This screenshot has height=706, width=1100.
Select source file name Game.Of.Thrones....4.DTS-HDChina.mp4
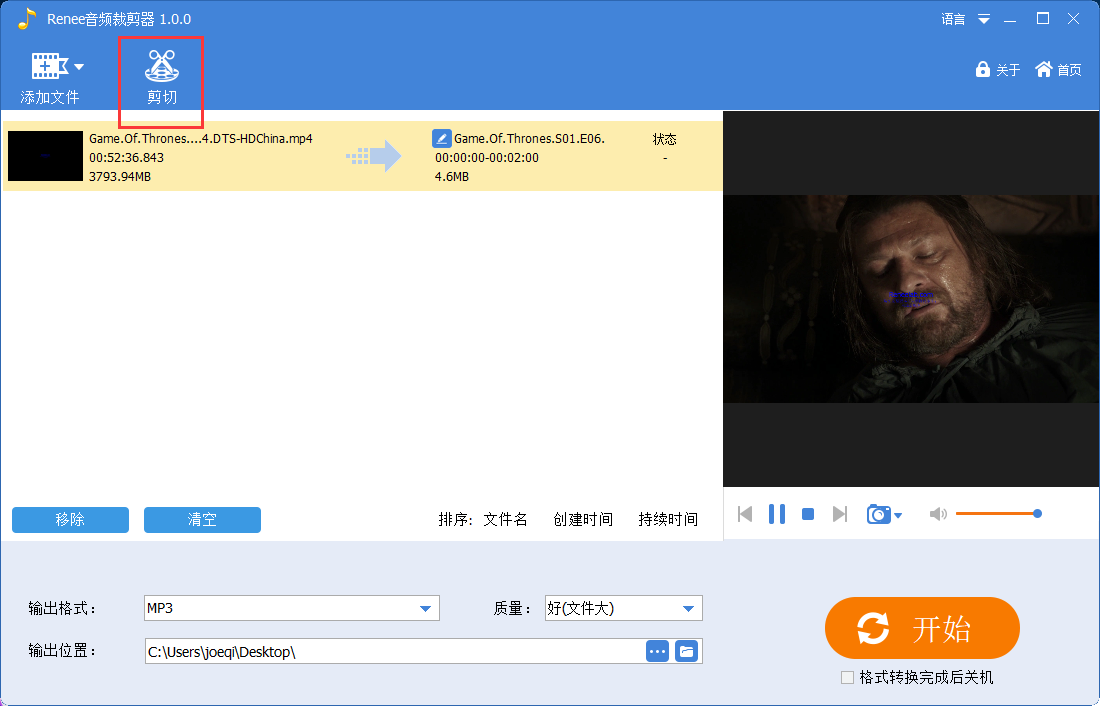coord(201,138)
